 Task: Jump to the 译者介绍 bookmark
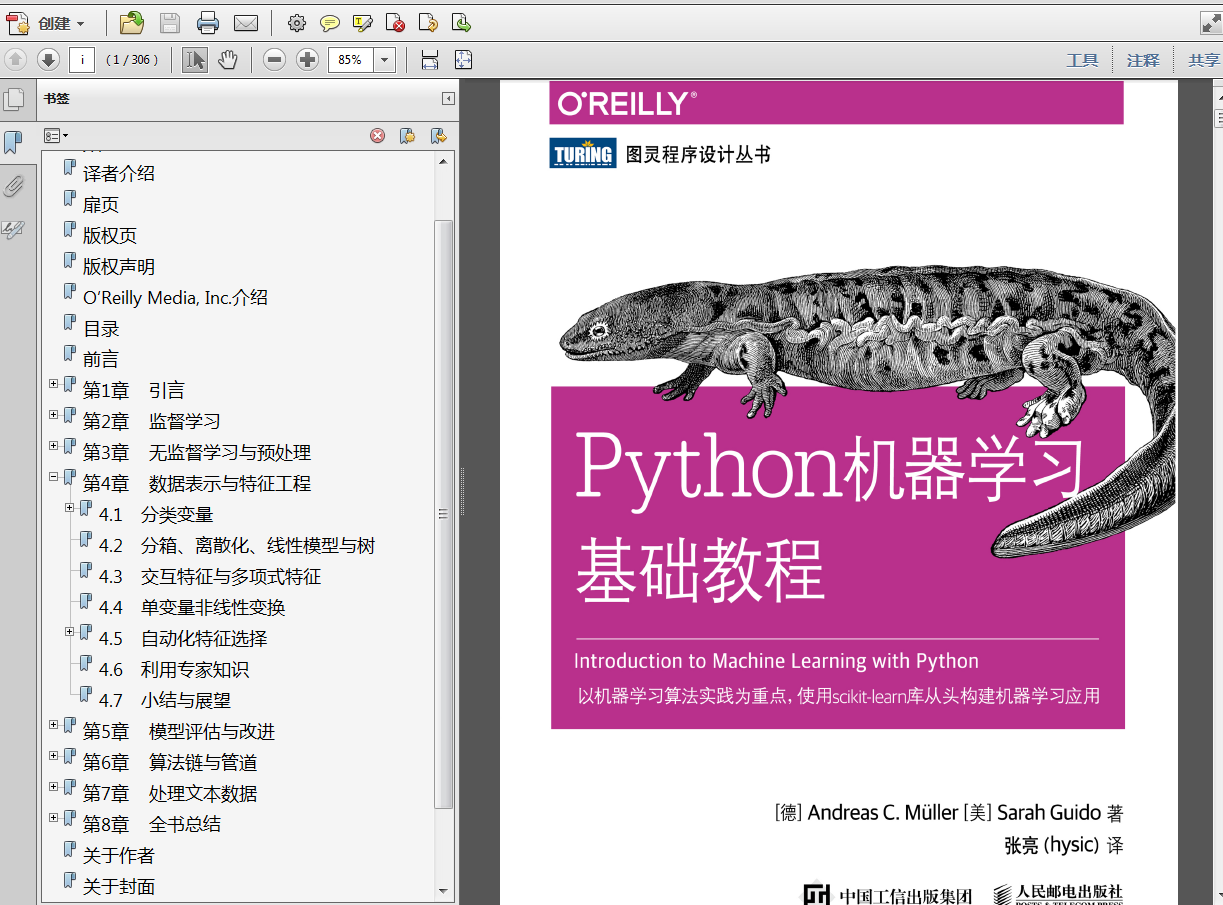coord(119,173)
